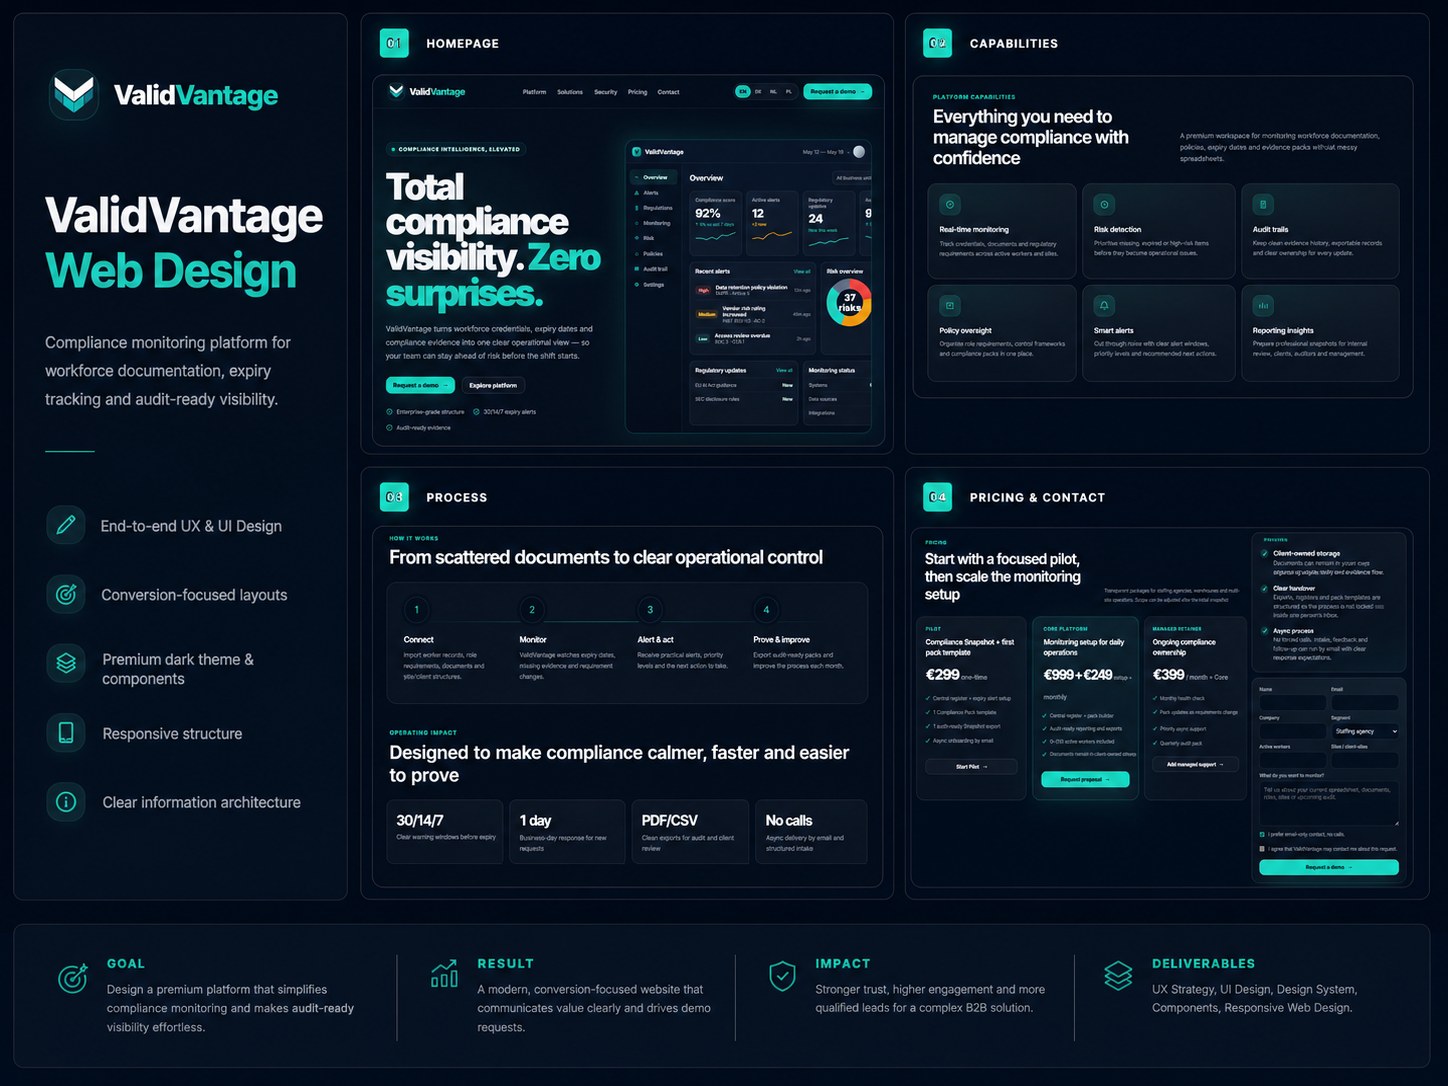Click Request a demo button in hero section
The width and height of the screenshot is (1448, 1086).
click(x=420, y=385)
